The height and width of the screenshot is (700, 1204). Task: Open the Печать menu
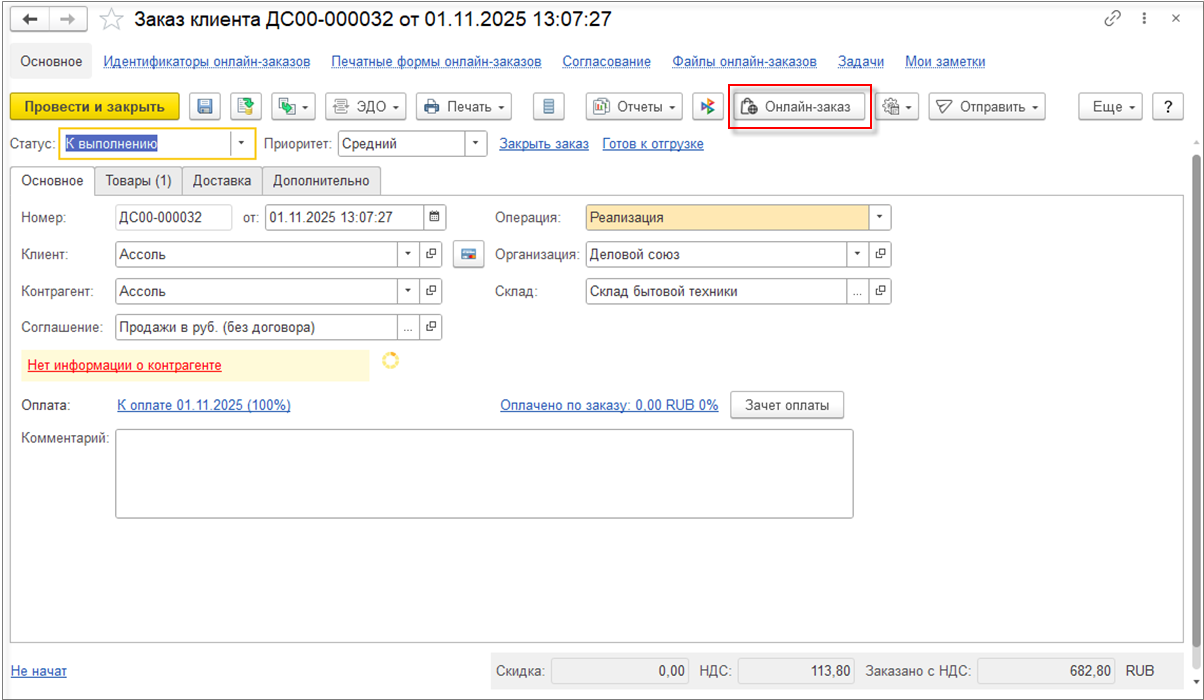(464, 107)
